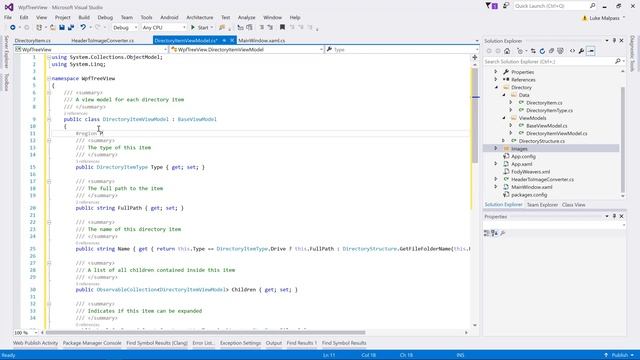Toggle auto-hide pin on Solution Explorer panel
640x360 pixels.
click(x=614, y=41)
